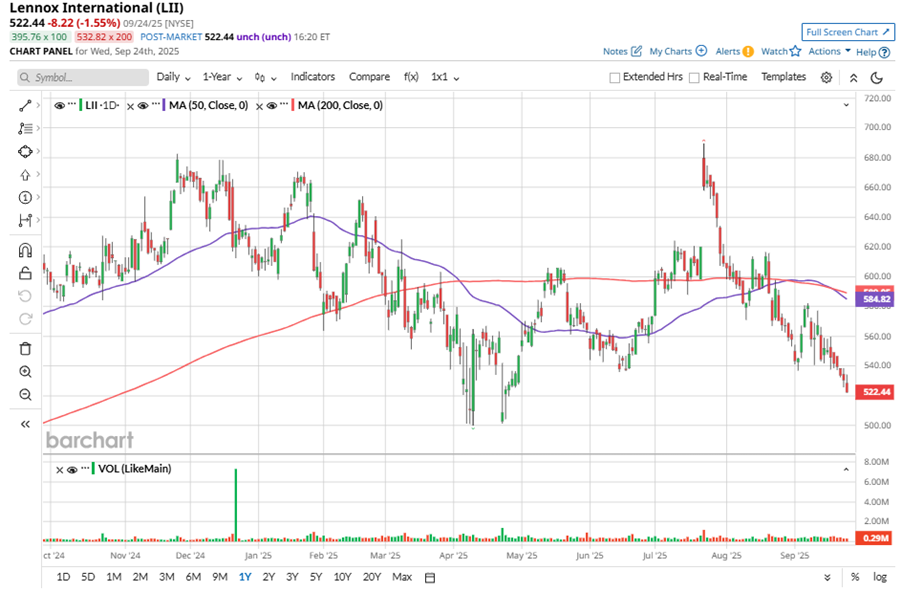This screenshot has height=592, width=902.
Task: Redo the chart action
Action: point(25,319)
